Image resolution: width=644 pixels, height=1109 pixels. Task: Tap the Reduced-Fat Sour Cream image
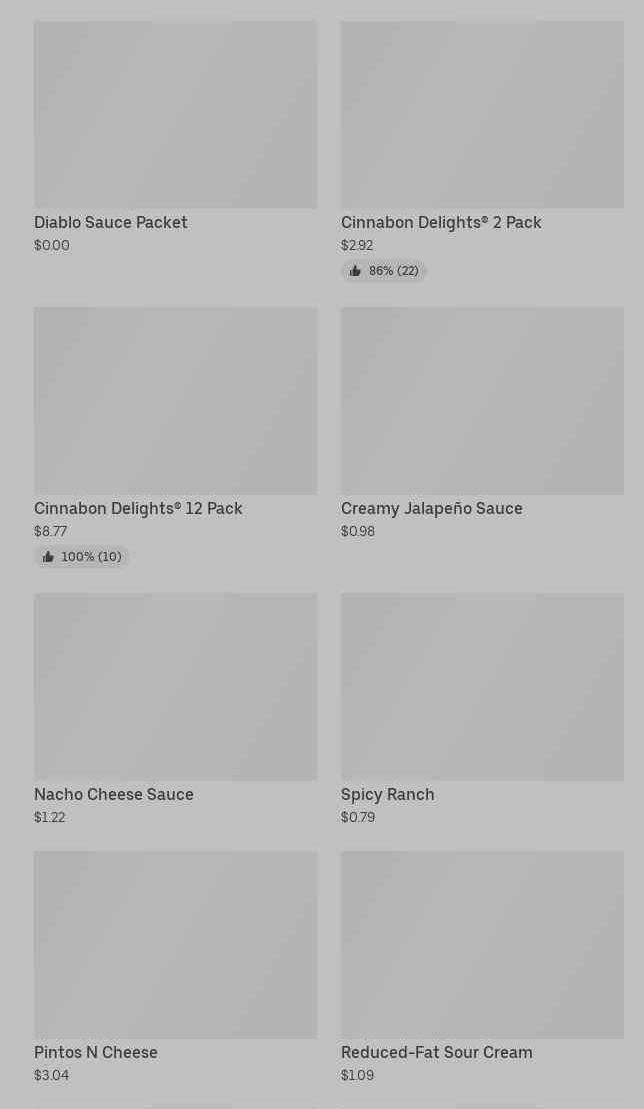[x=482, y=945]
